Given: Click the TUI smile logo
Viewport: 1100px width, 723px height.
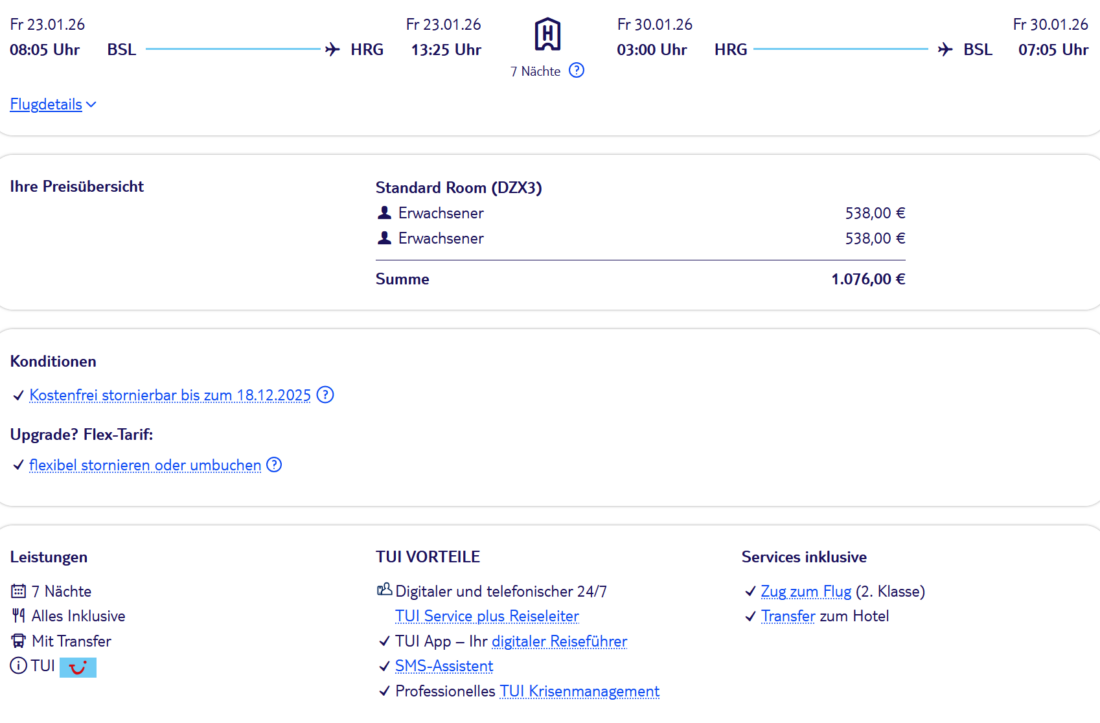Looking at the screenshot, I should [x=78, y=667].
